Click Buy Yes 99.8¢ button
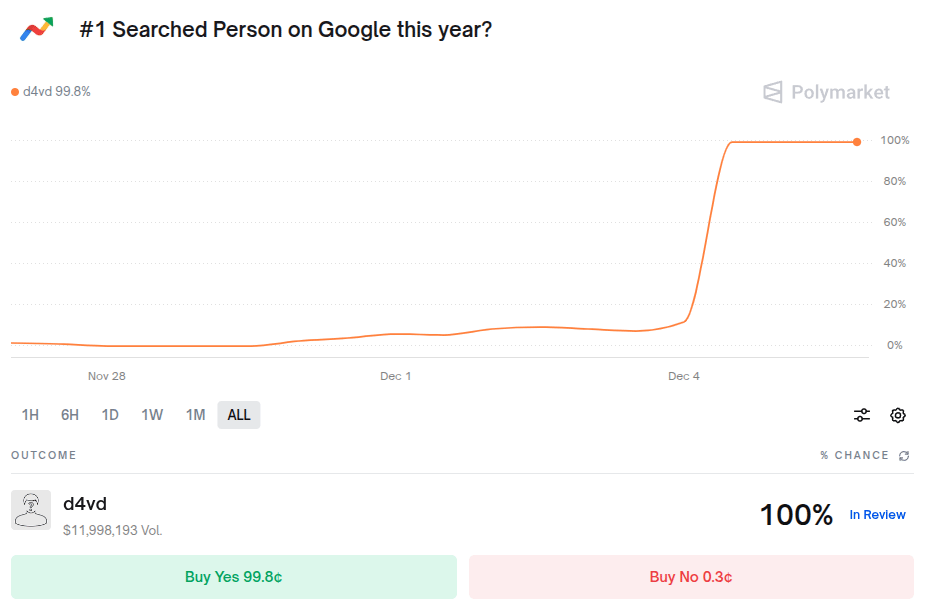Screen dimensions: 930x610 [234, 577]
